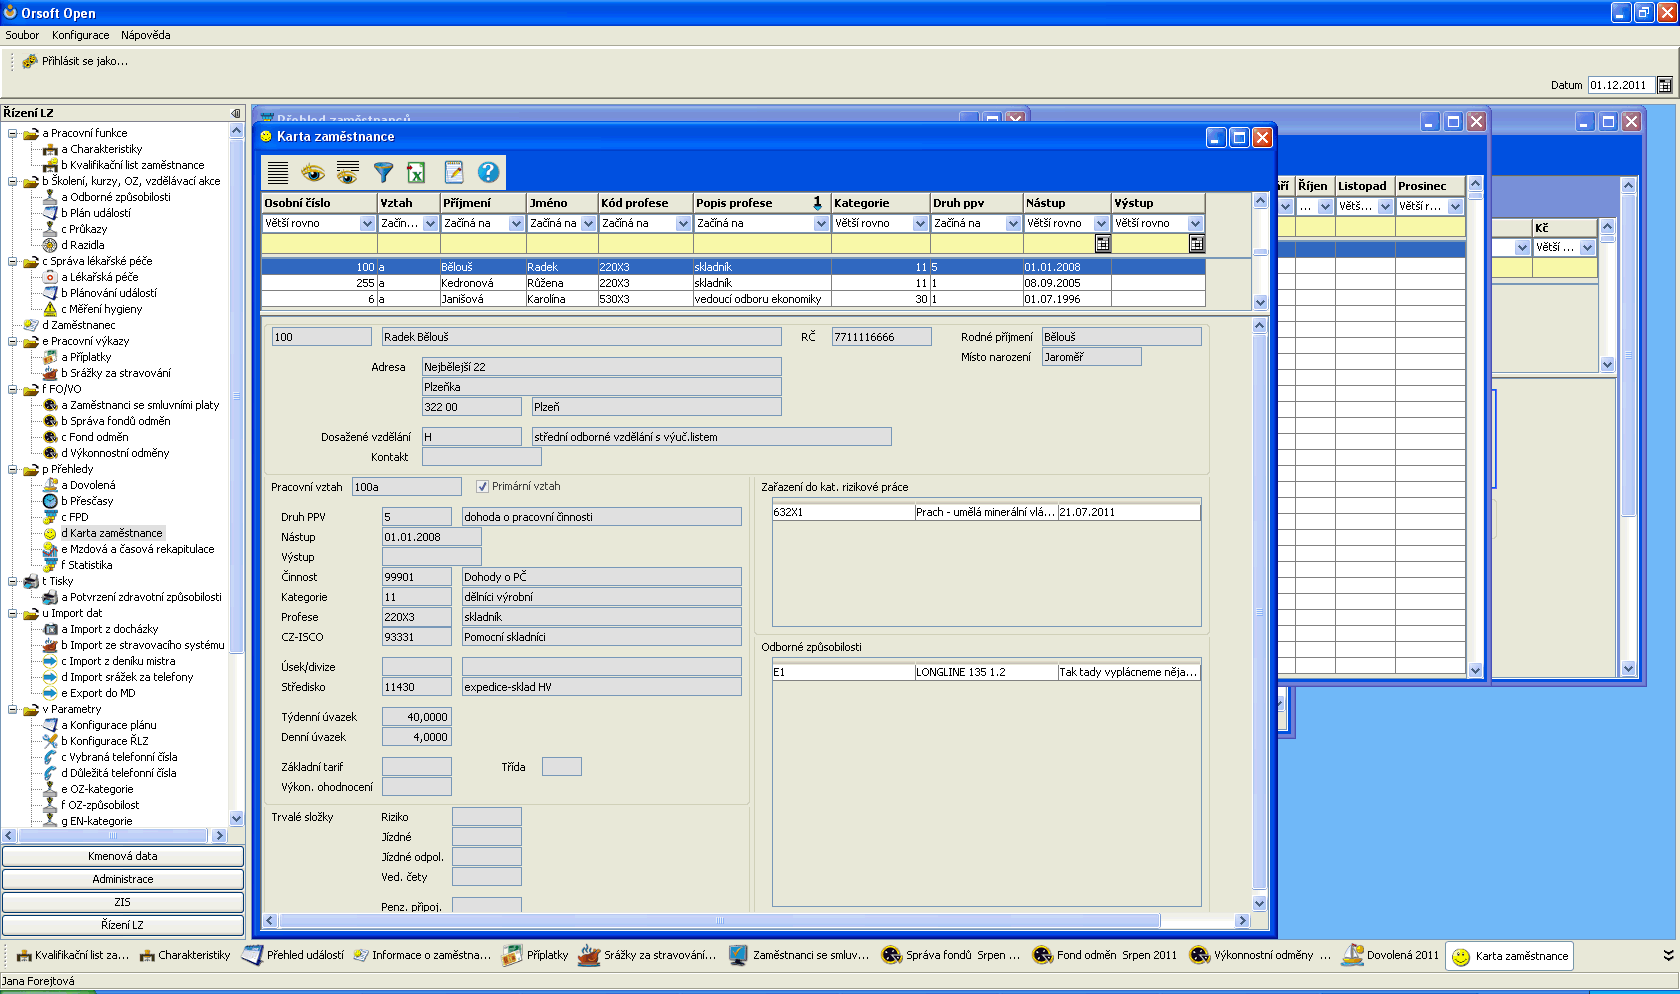Click the list lines icon in toolbar

click(x=278, y=173)
